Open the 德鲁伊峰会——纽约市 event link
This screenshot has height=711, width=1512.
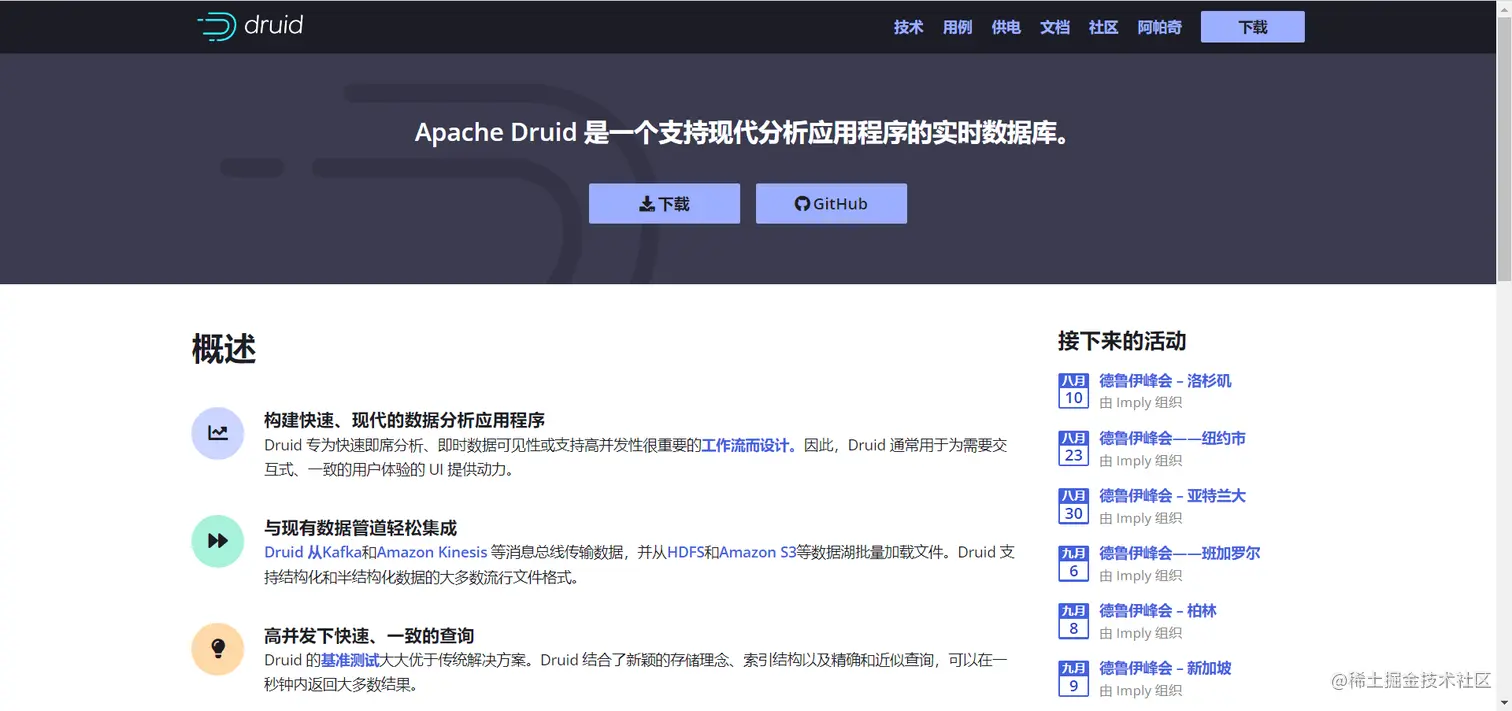coord(1172,438)
